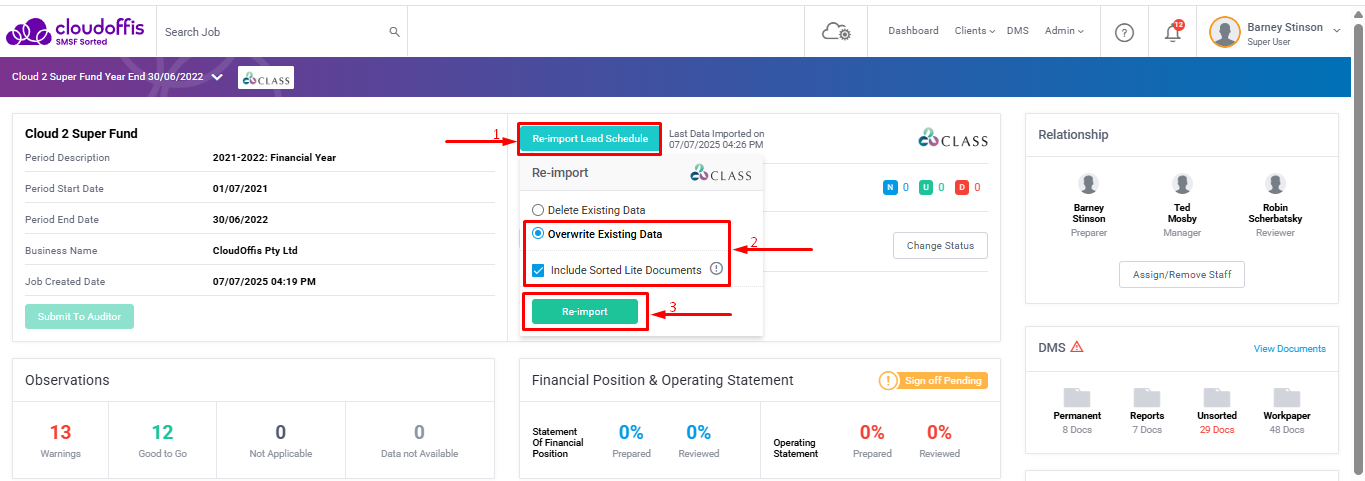This screenshot has height=481, width=1365.
Task: Click 2021-2022: Financial Year period value
Action: [x=274, y=157]
